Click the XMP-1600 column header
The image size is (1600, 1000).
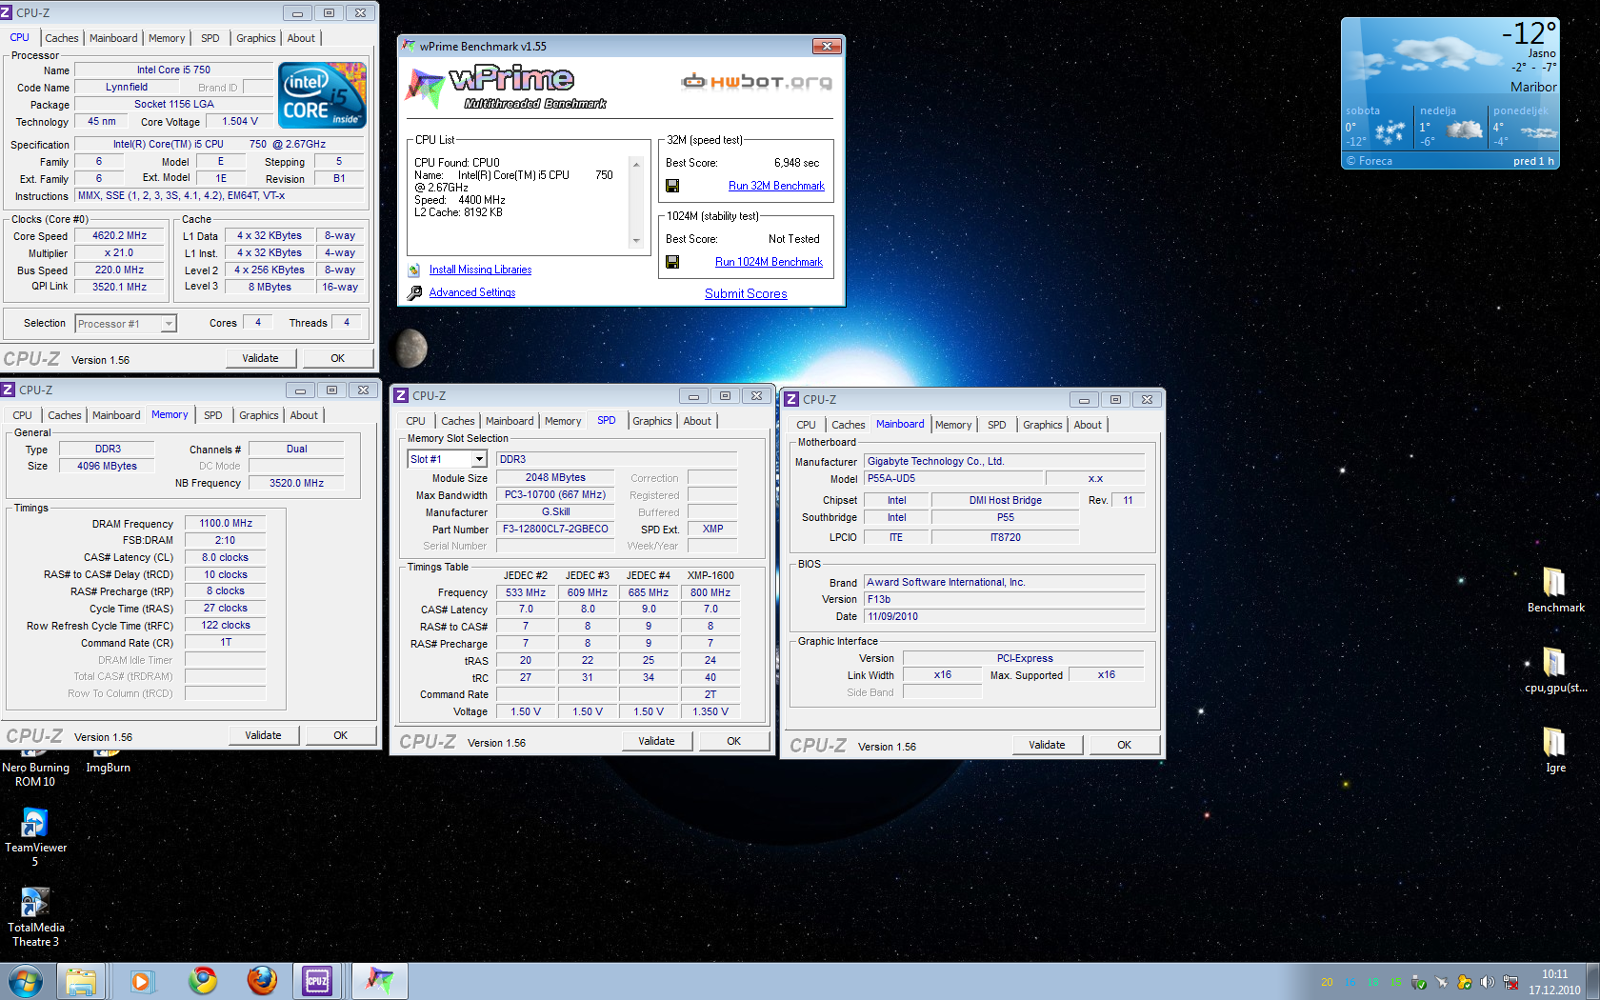click(x=710, y=575)
